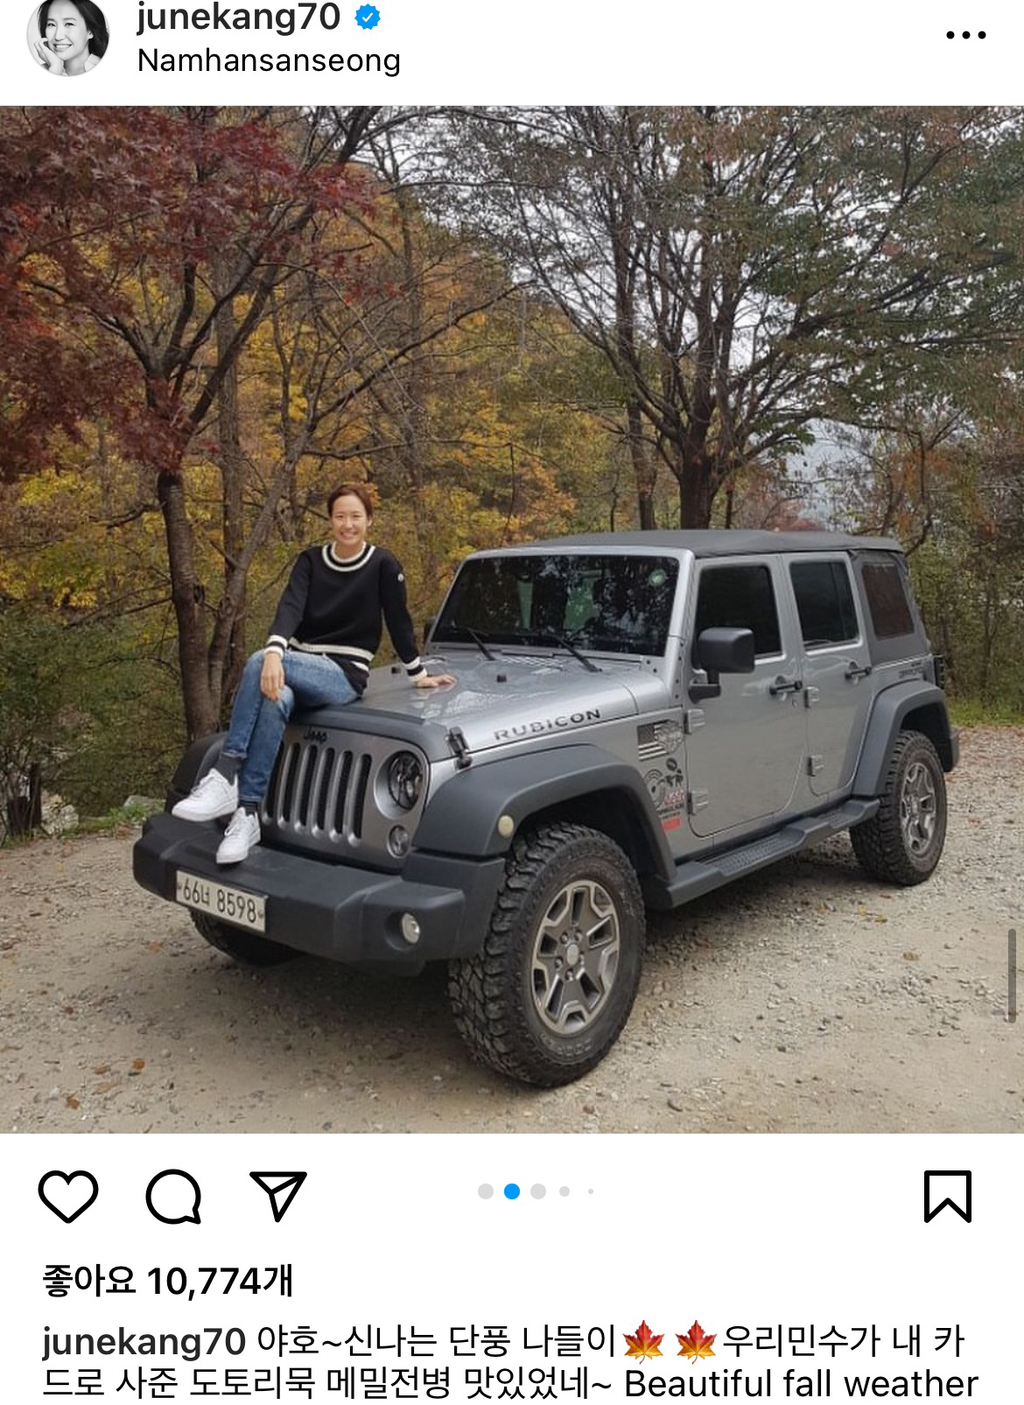This screenshot has height=1405, width=1024.
Task: Click the blue verified badge
Action: point(368,16)
